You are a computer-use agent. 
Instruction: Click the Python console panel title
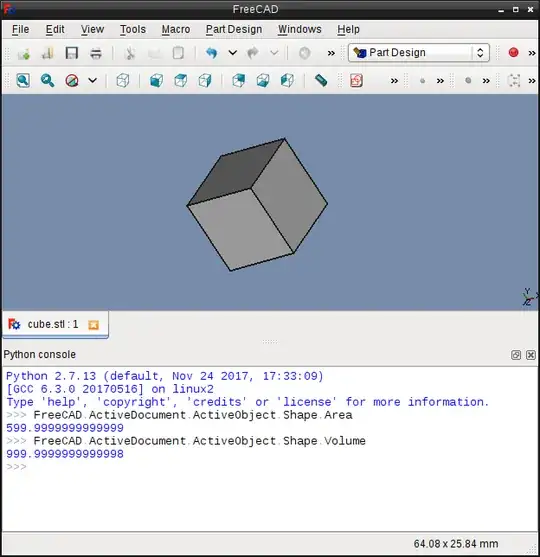(40, 355)
